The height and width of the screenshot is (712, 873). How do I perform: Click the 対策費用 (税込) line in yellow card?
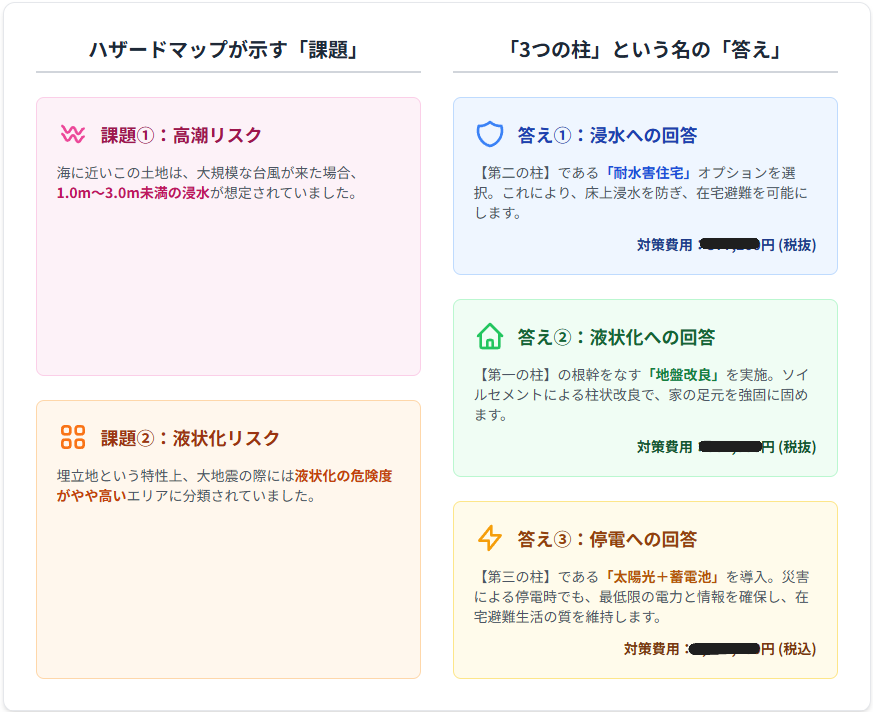tap(719, 649)
